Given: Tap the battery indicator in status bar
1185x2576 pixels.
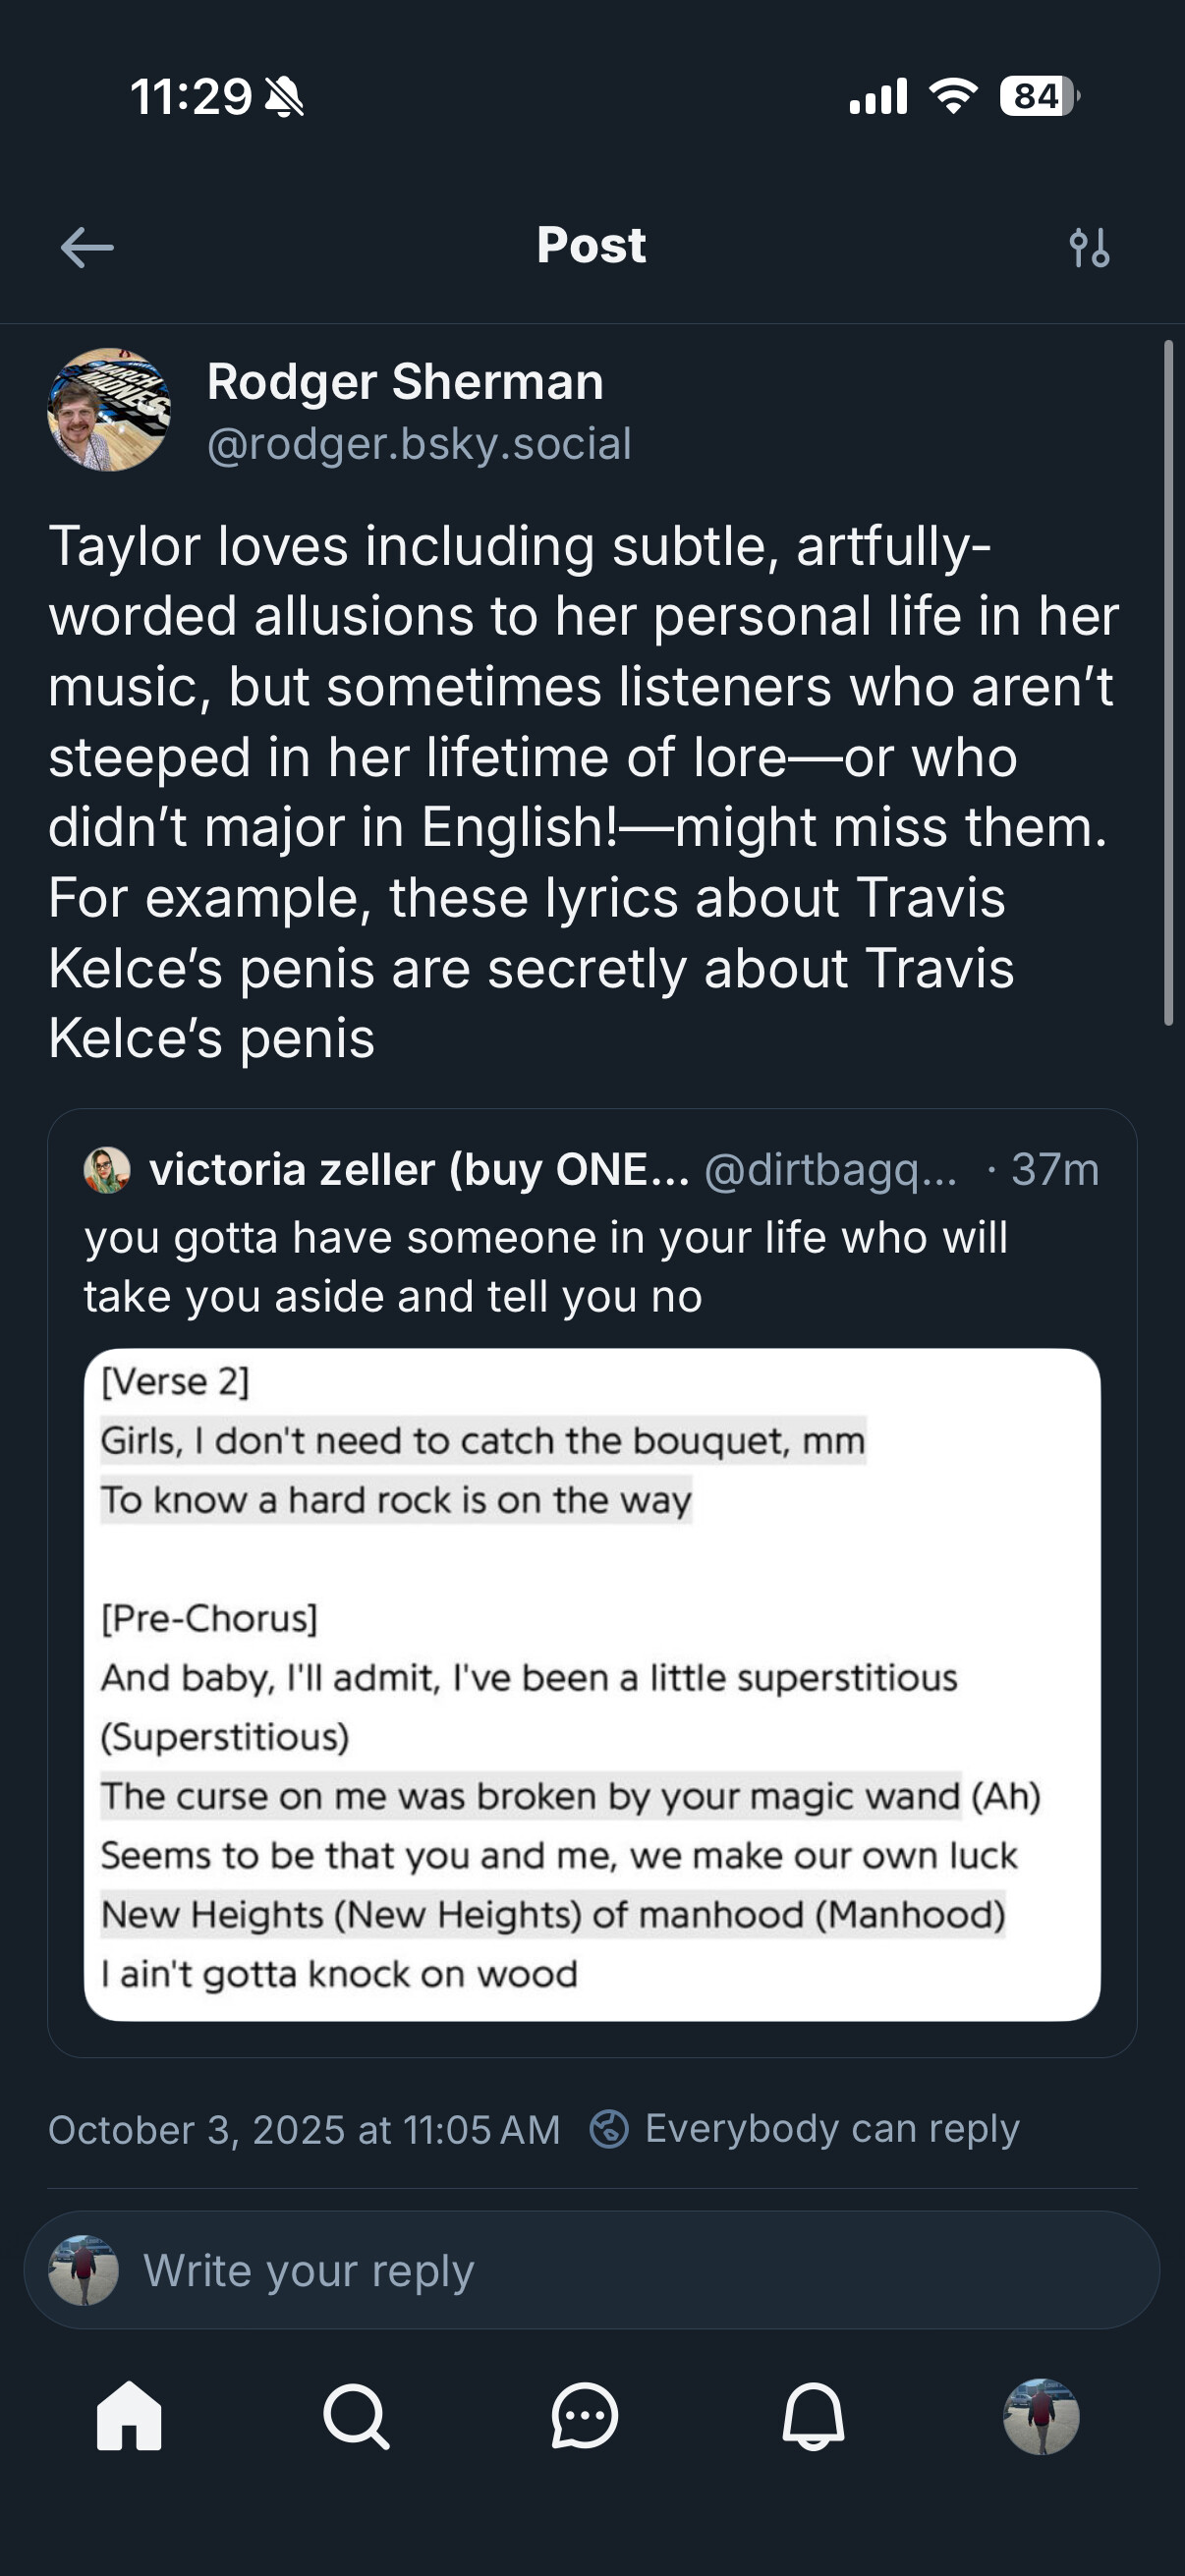Looking at the screenshot, I should 1039,96.
